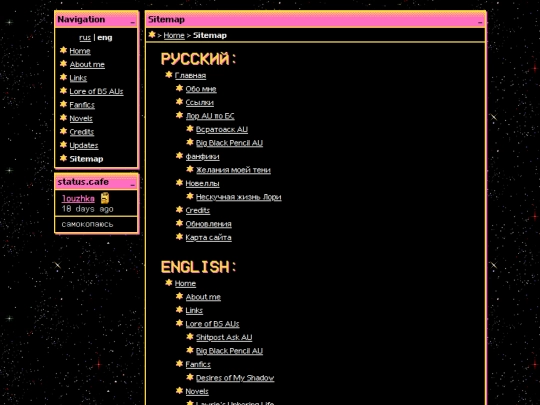Open the Главная link in the Russian sitemap
540x405 pixels.
pyautogui.click(x=190, y=75)
